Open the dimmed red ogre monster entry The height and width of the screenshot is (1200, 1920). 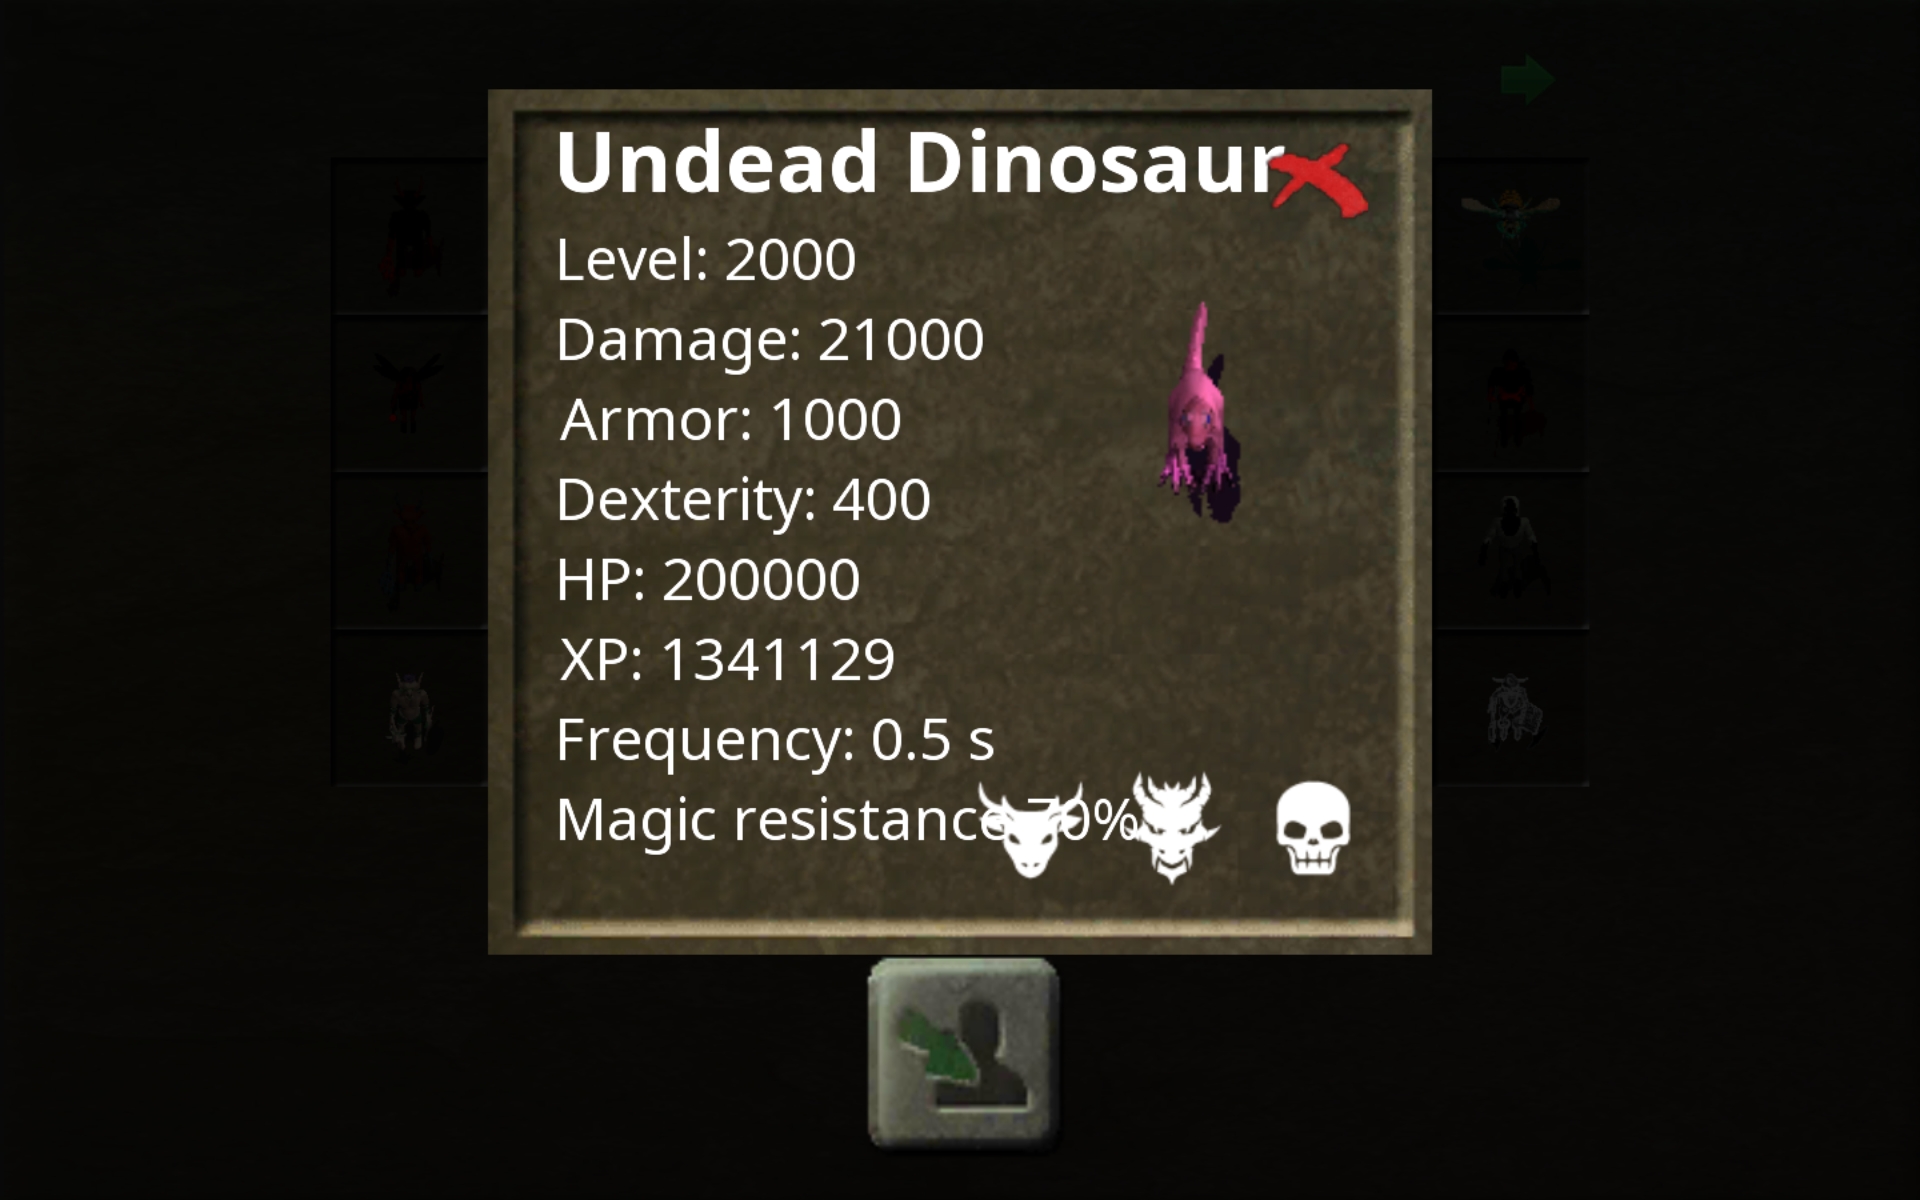click(x=1510, y=396)
